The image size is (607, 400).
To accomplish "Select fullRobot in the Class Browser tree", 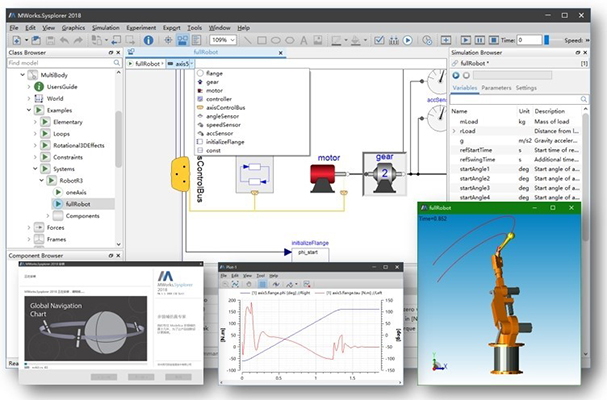I will [x=80, y=203].
